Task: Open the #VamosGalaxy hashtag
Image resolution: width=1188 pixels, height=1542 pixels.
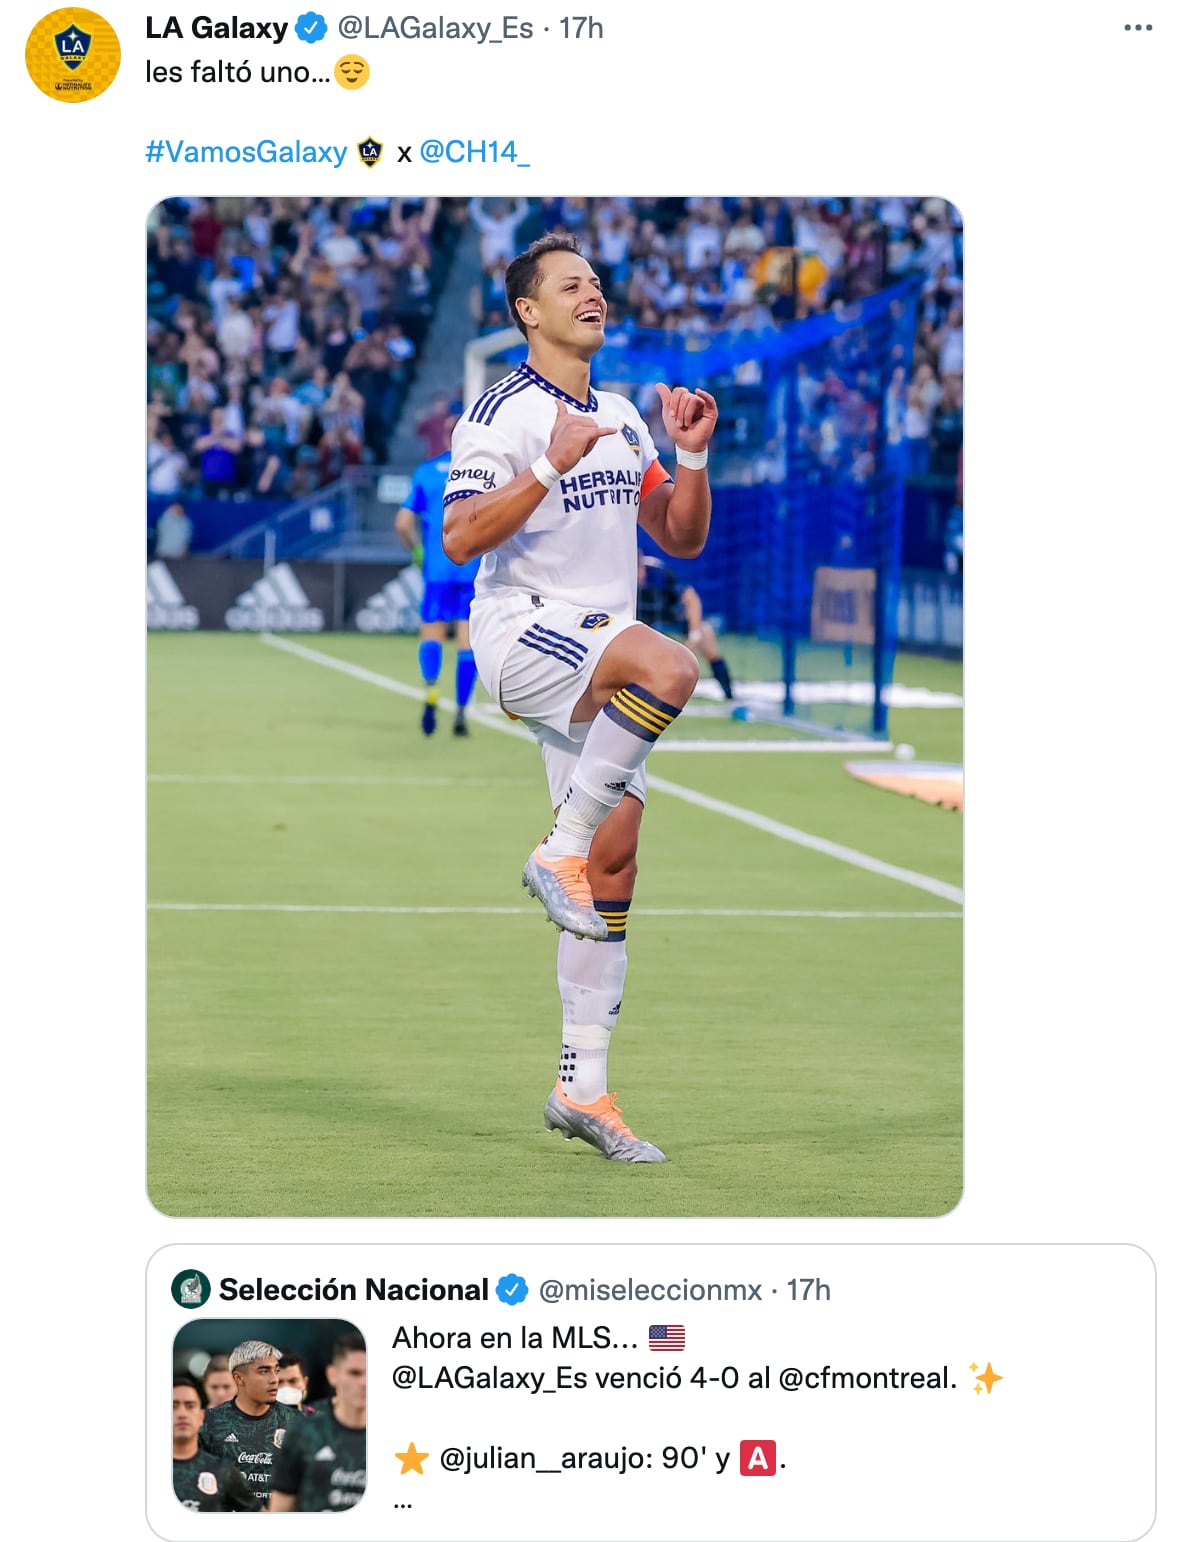Action: 246,152
